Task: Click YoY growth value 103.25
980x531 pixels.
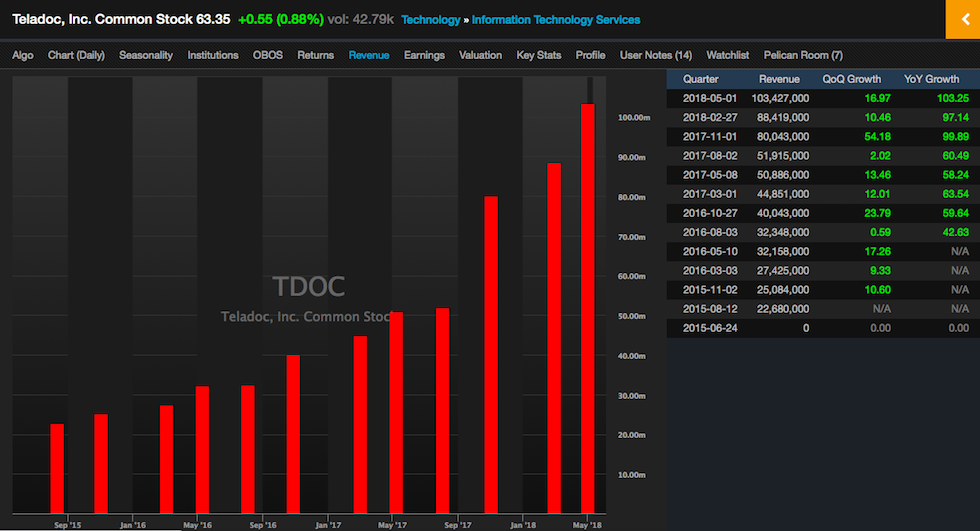Action: (952, 98)
